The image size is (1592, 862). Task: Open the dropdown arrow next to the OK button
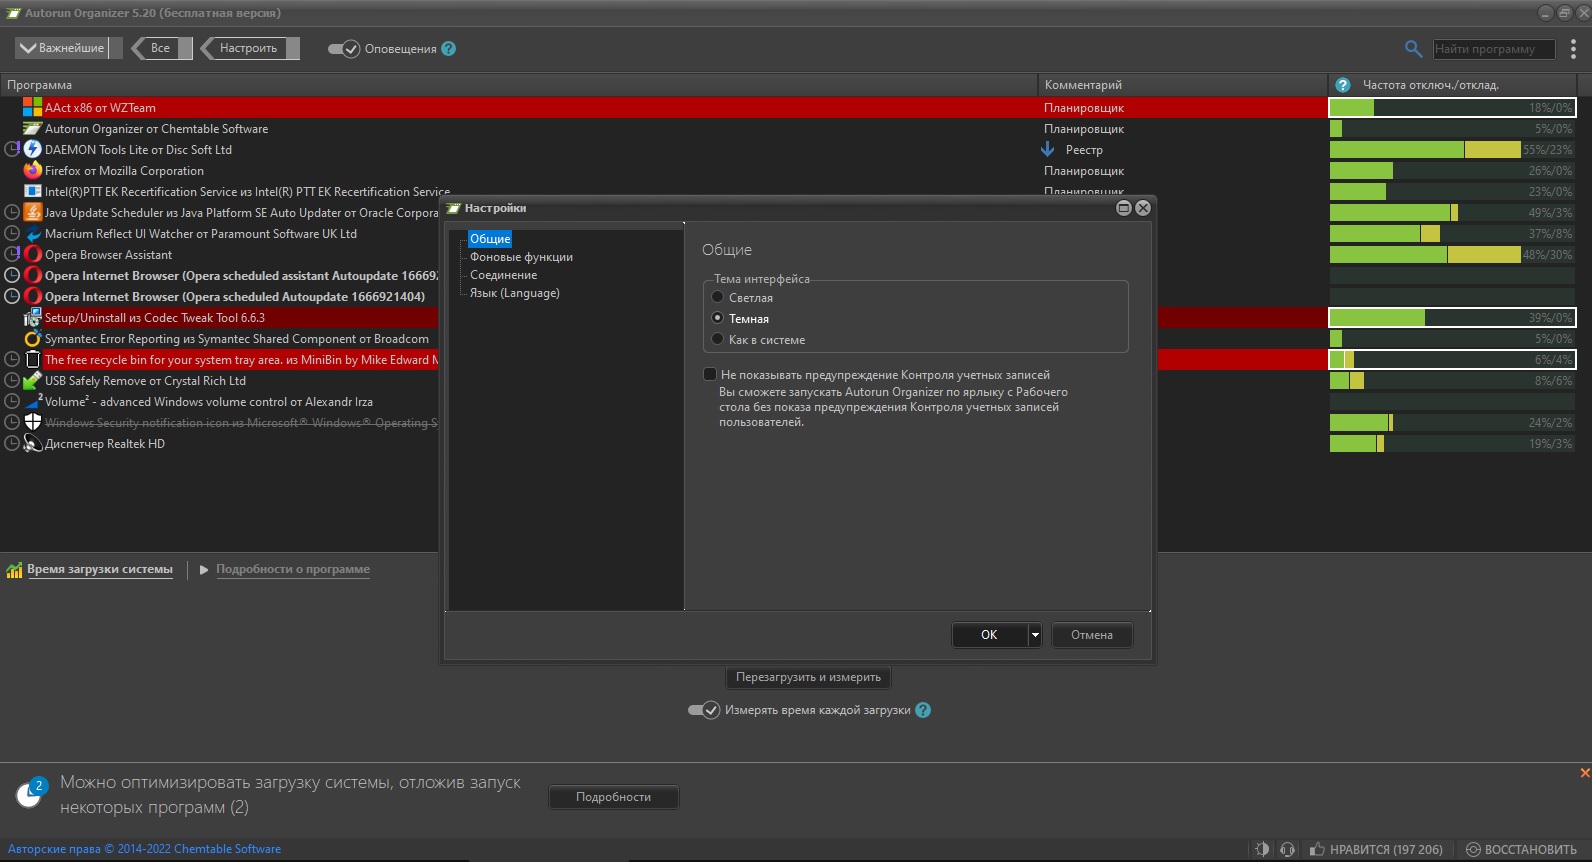tap(1035, 635)
